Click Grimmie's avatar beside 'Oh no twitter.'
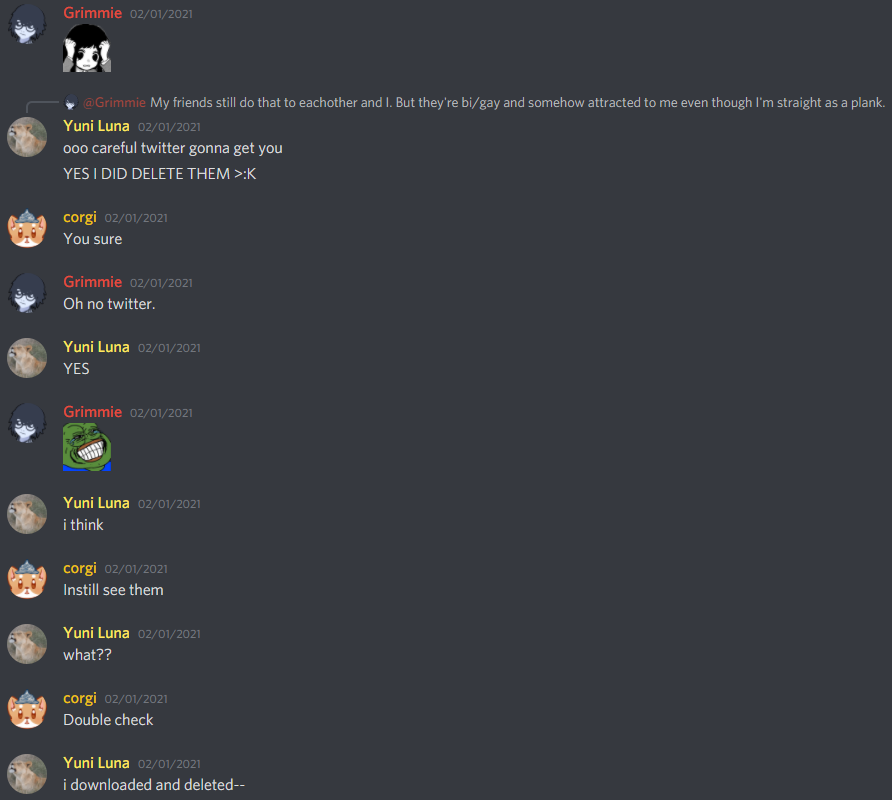Viewport: 892px width, 800px height. pyautogui.click(x=27, y=293)
